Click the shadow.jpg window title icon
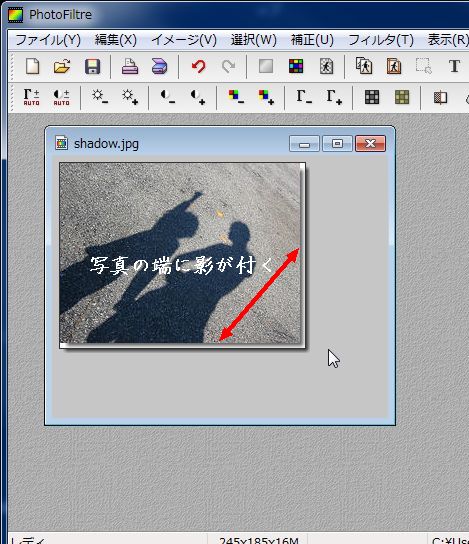The image size is (469, 544). 61,143
